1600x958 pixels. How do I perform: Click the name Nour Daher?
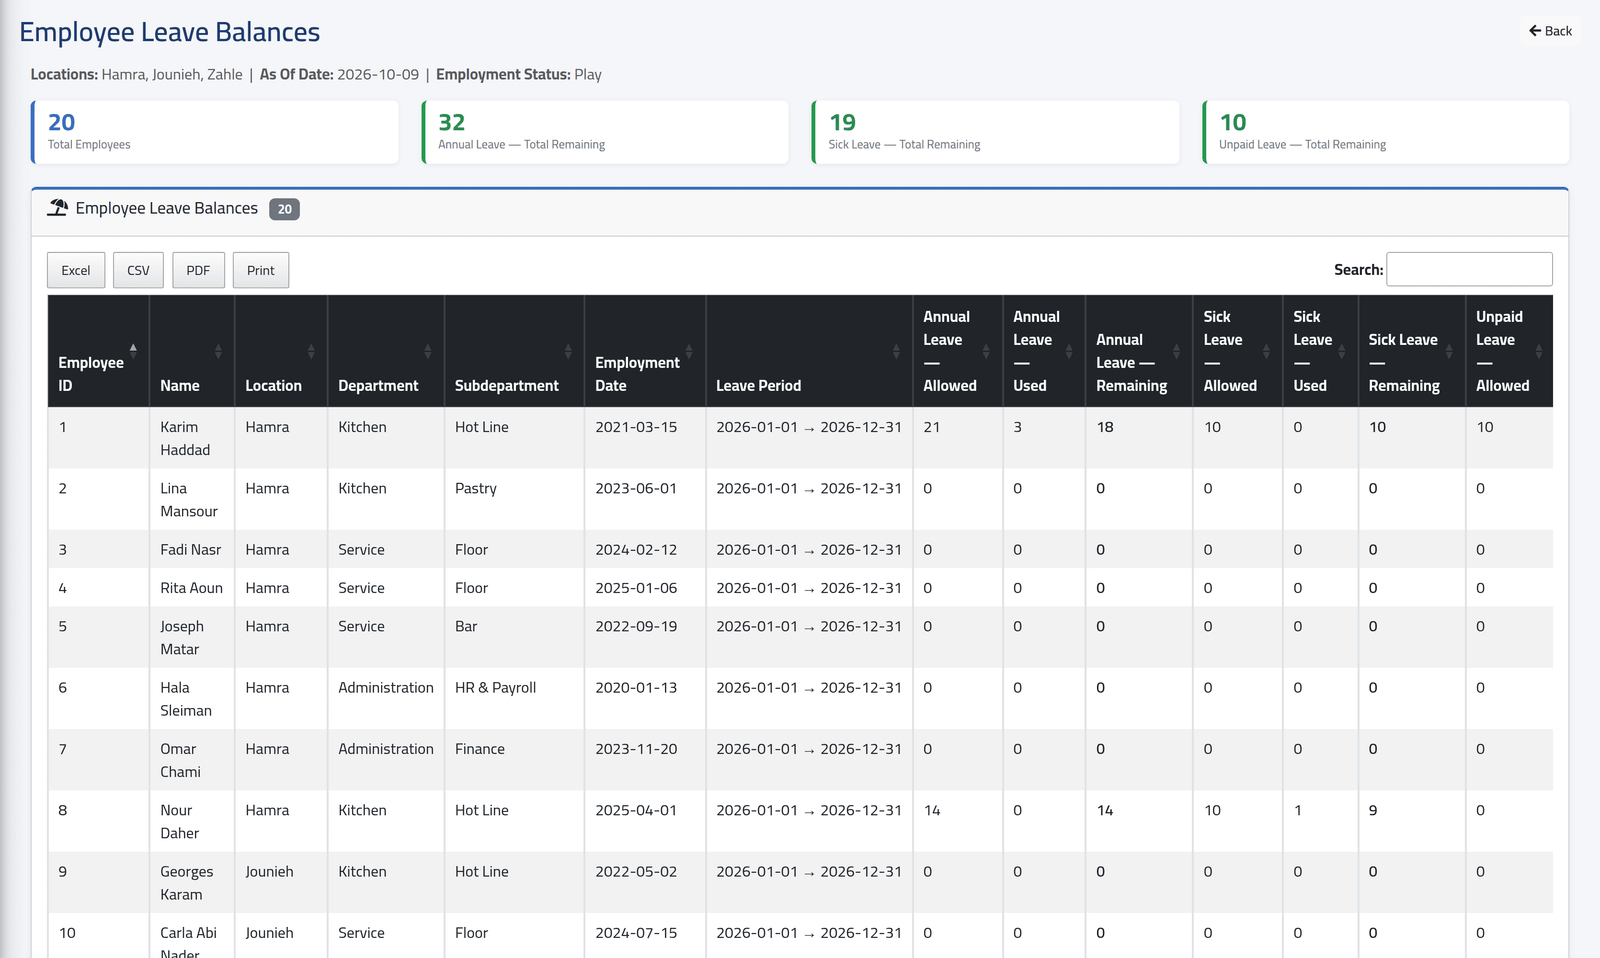click(180, 821)
